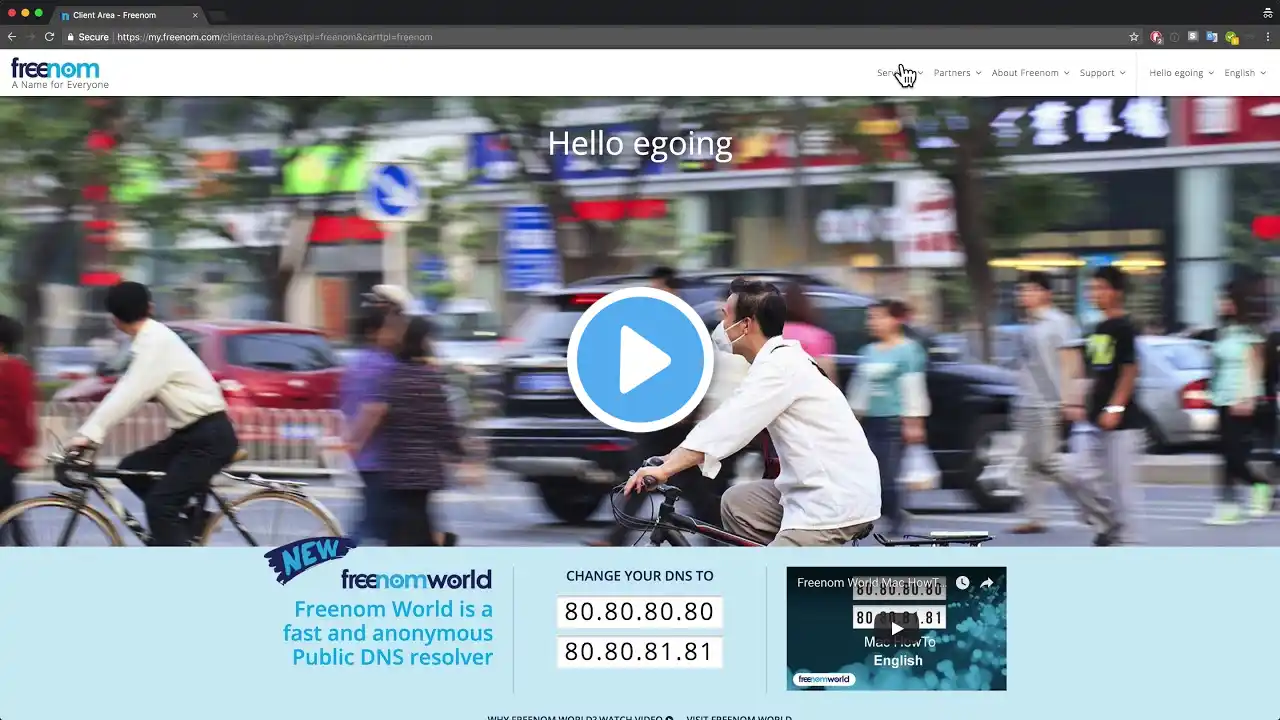Expand the Partners dropdown menu
Viewport: 1280px width, 720px height.
click(957, 73)
